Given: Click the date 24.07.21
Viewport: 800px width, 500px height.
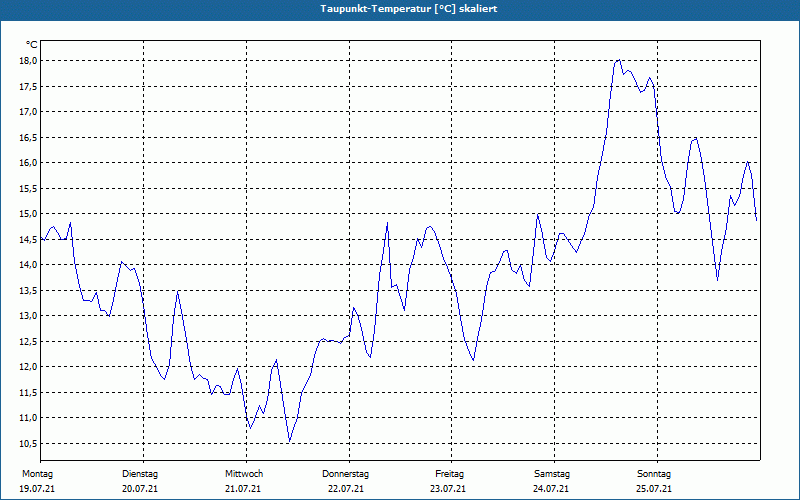Looking at the screenshot, I should pos(551,489).
